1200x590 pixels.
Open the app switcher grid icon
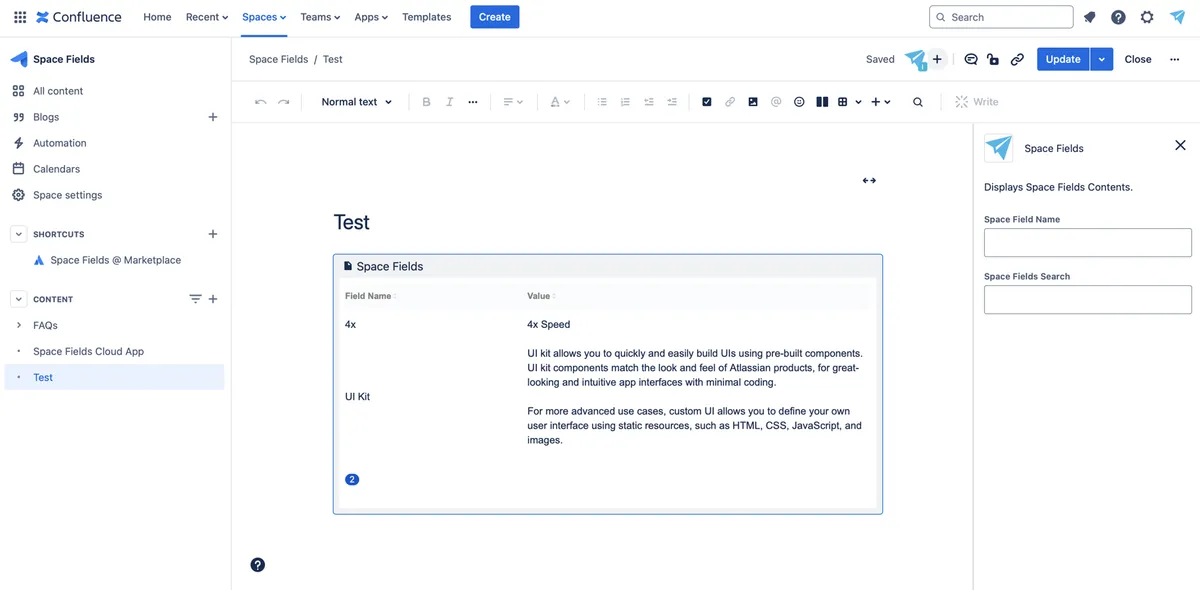tap(20, 17)
